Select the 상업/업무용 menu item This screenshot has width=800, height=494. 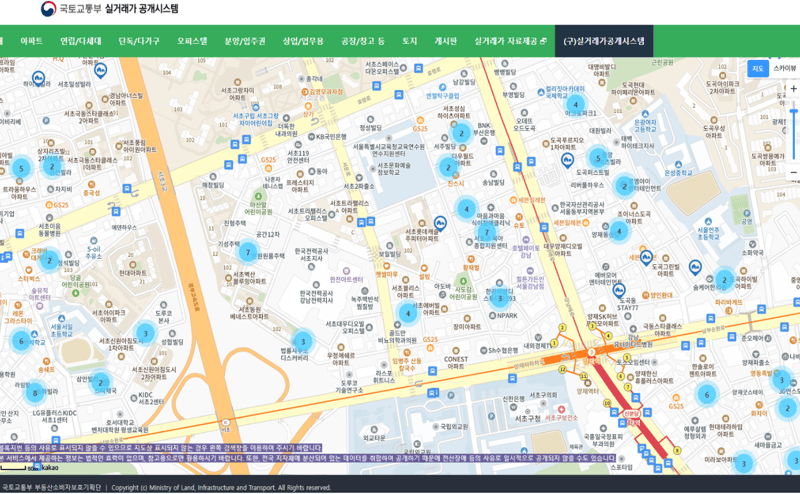[x=303, y=41]
